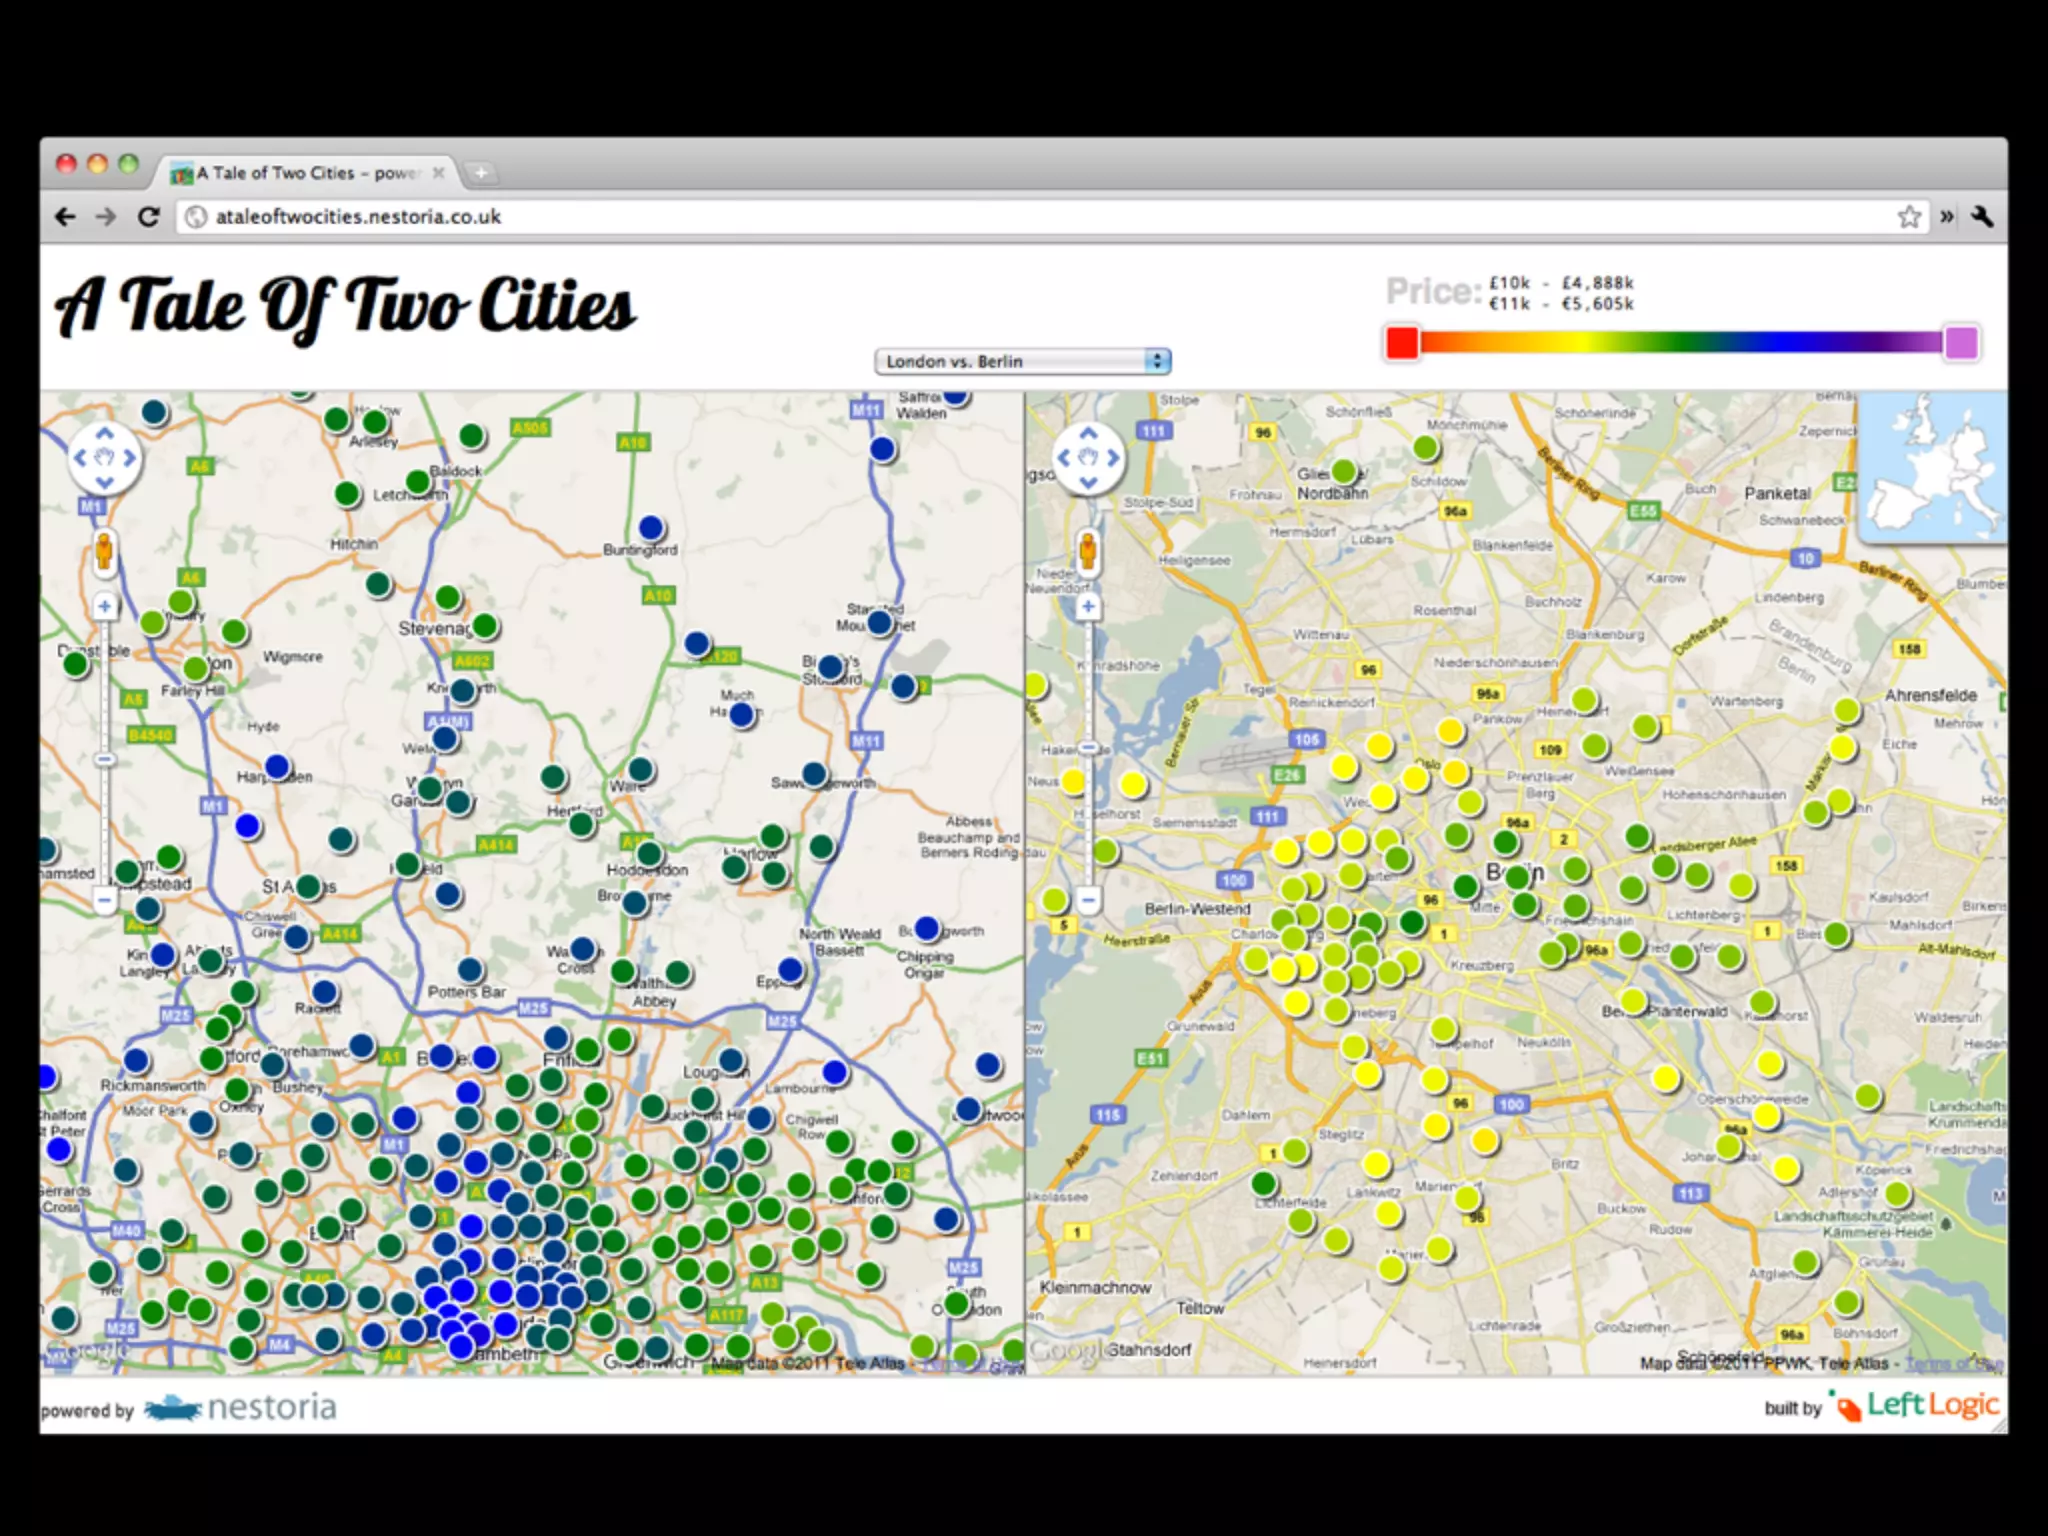
Task: Click the nestoria logo link
Action: [241, 1408]
